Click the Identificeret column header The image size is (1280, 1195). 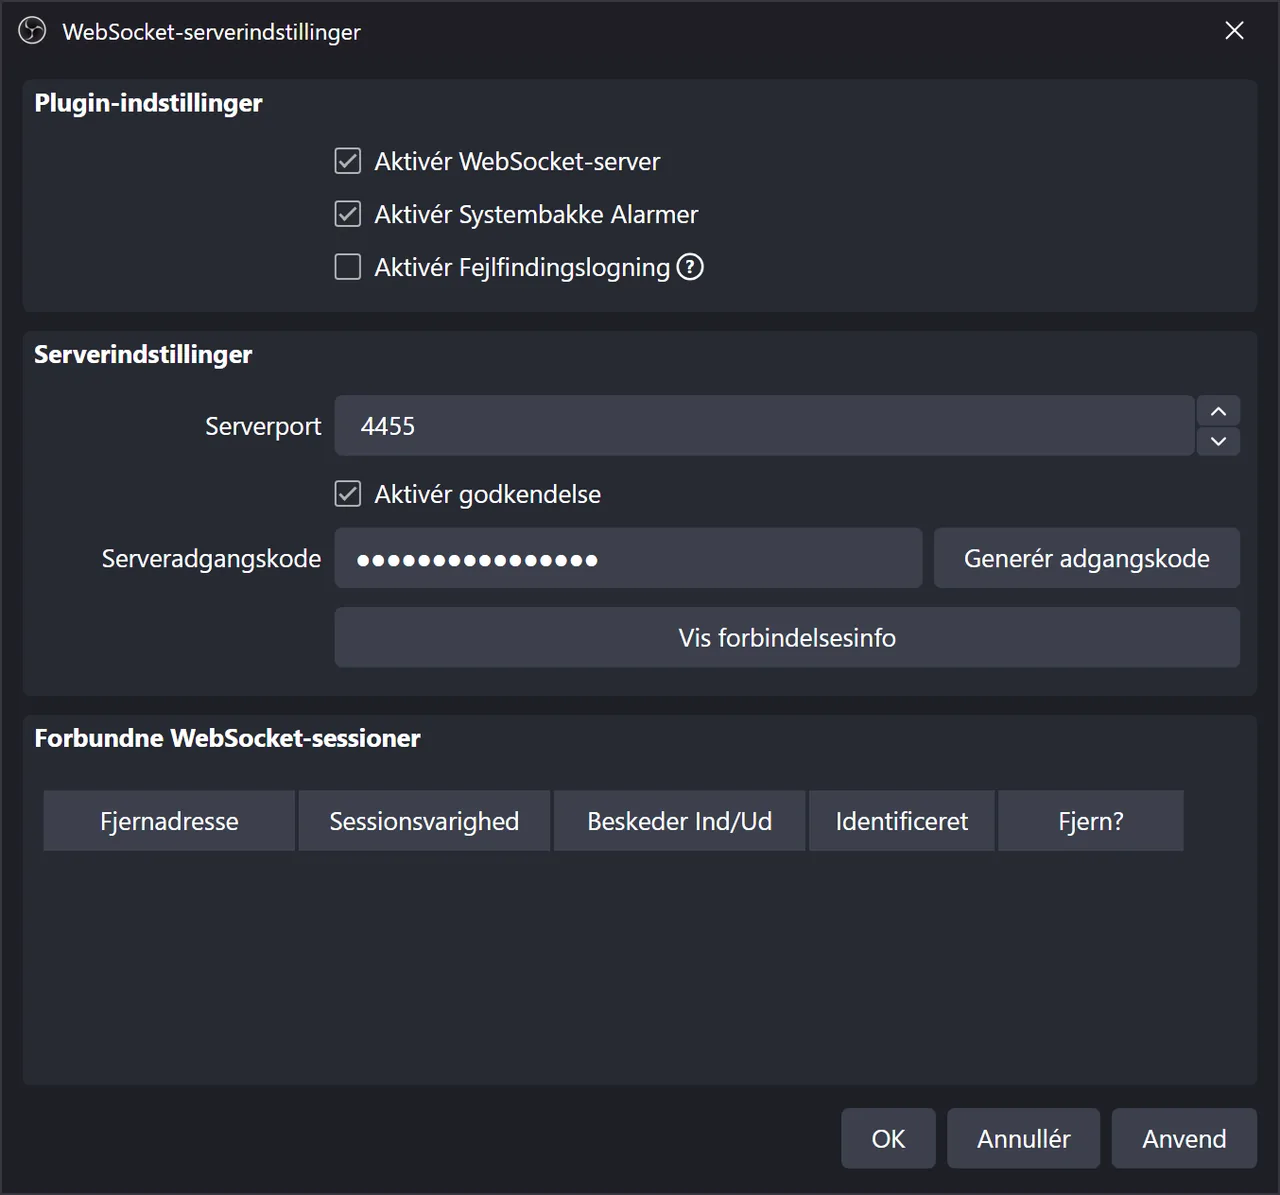tap(902, 821)
